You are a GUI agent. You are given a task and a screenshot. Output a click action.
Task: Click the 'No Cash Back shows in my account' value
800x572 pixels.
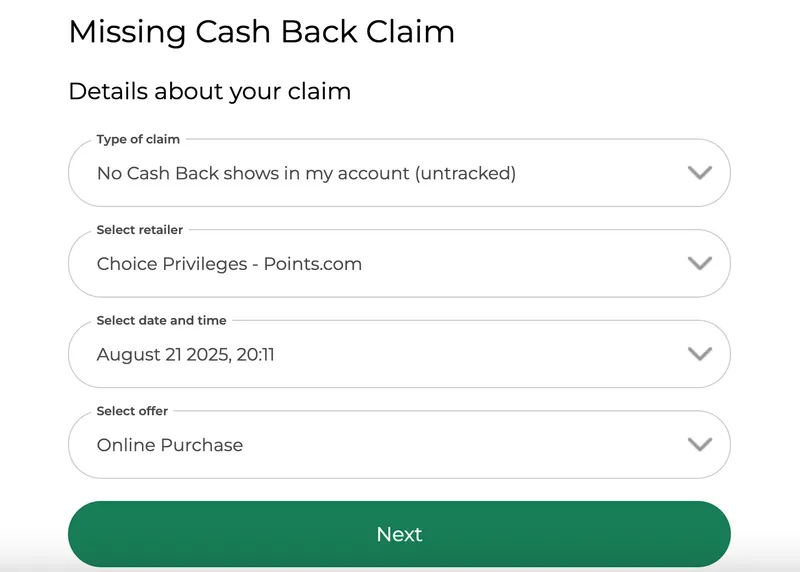[x=306, y=173]
